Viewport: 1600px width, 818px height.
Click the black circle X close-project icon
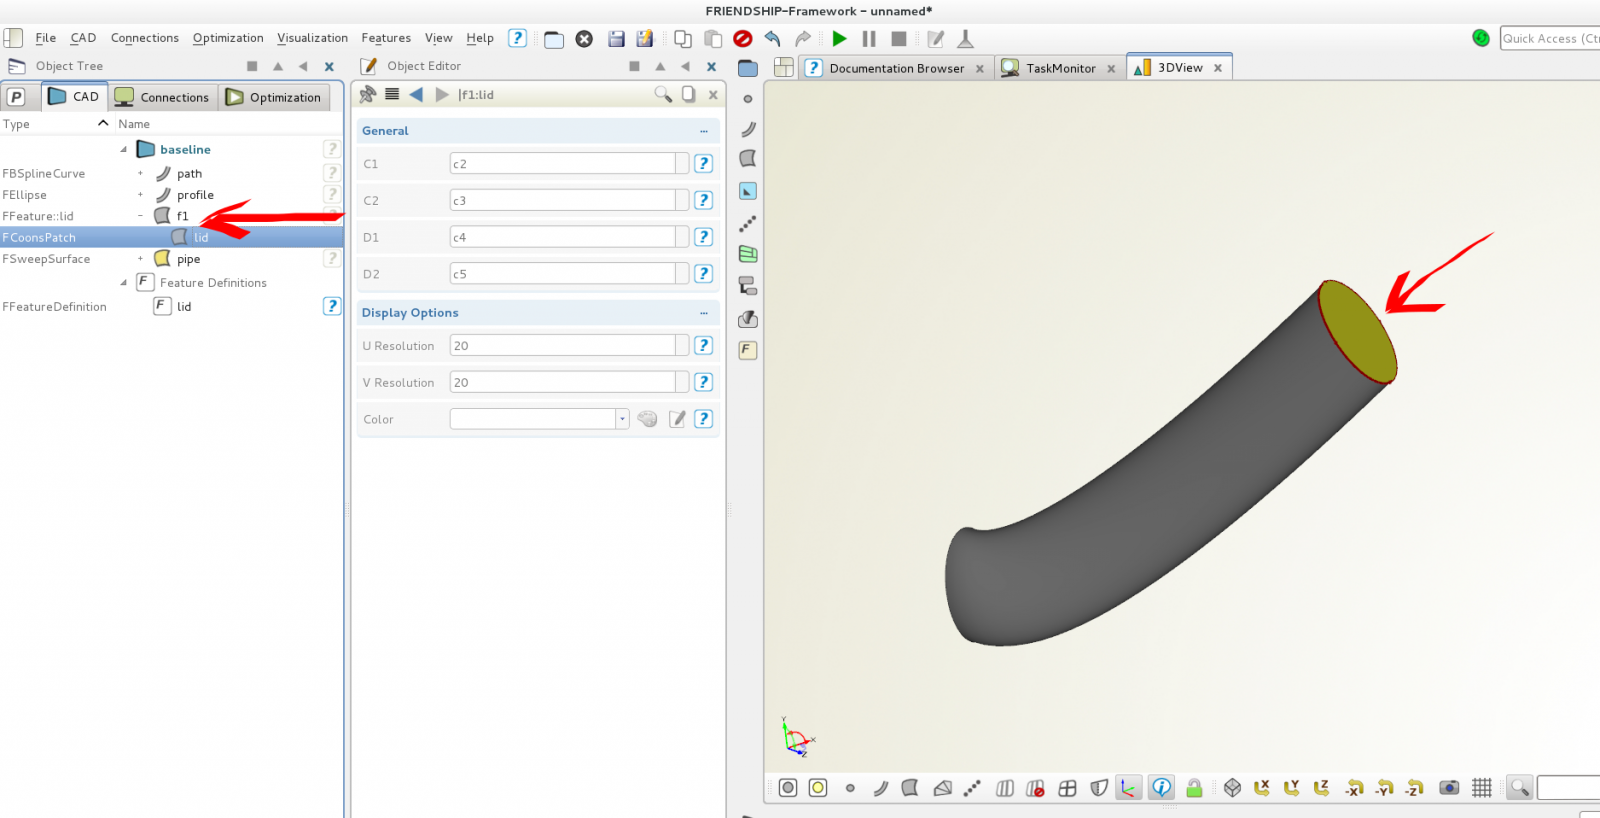coord(584,39)
